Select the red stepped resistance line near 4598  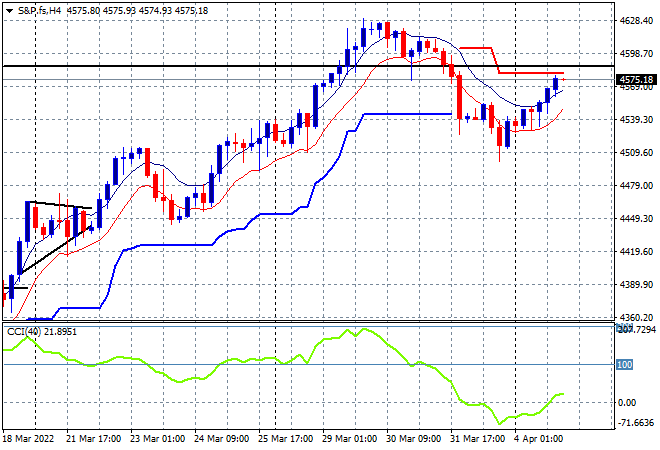[530, 73]
